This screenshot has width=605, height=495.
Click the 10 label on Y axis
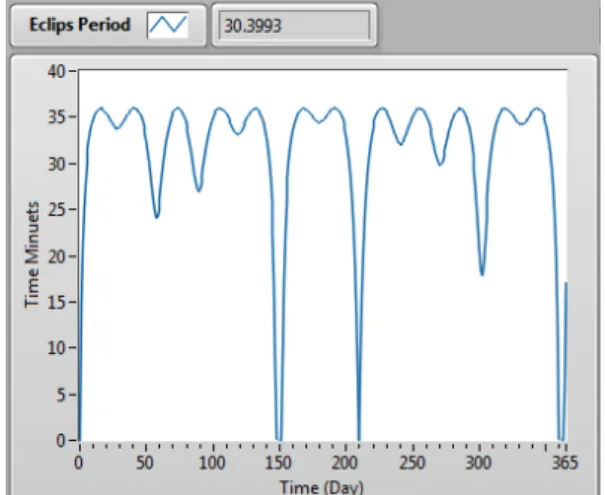click(57, 348)
